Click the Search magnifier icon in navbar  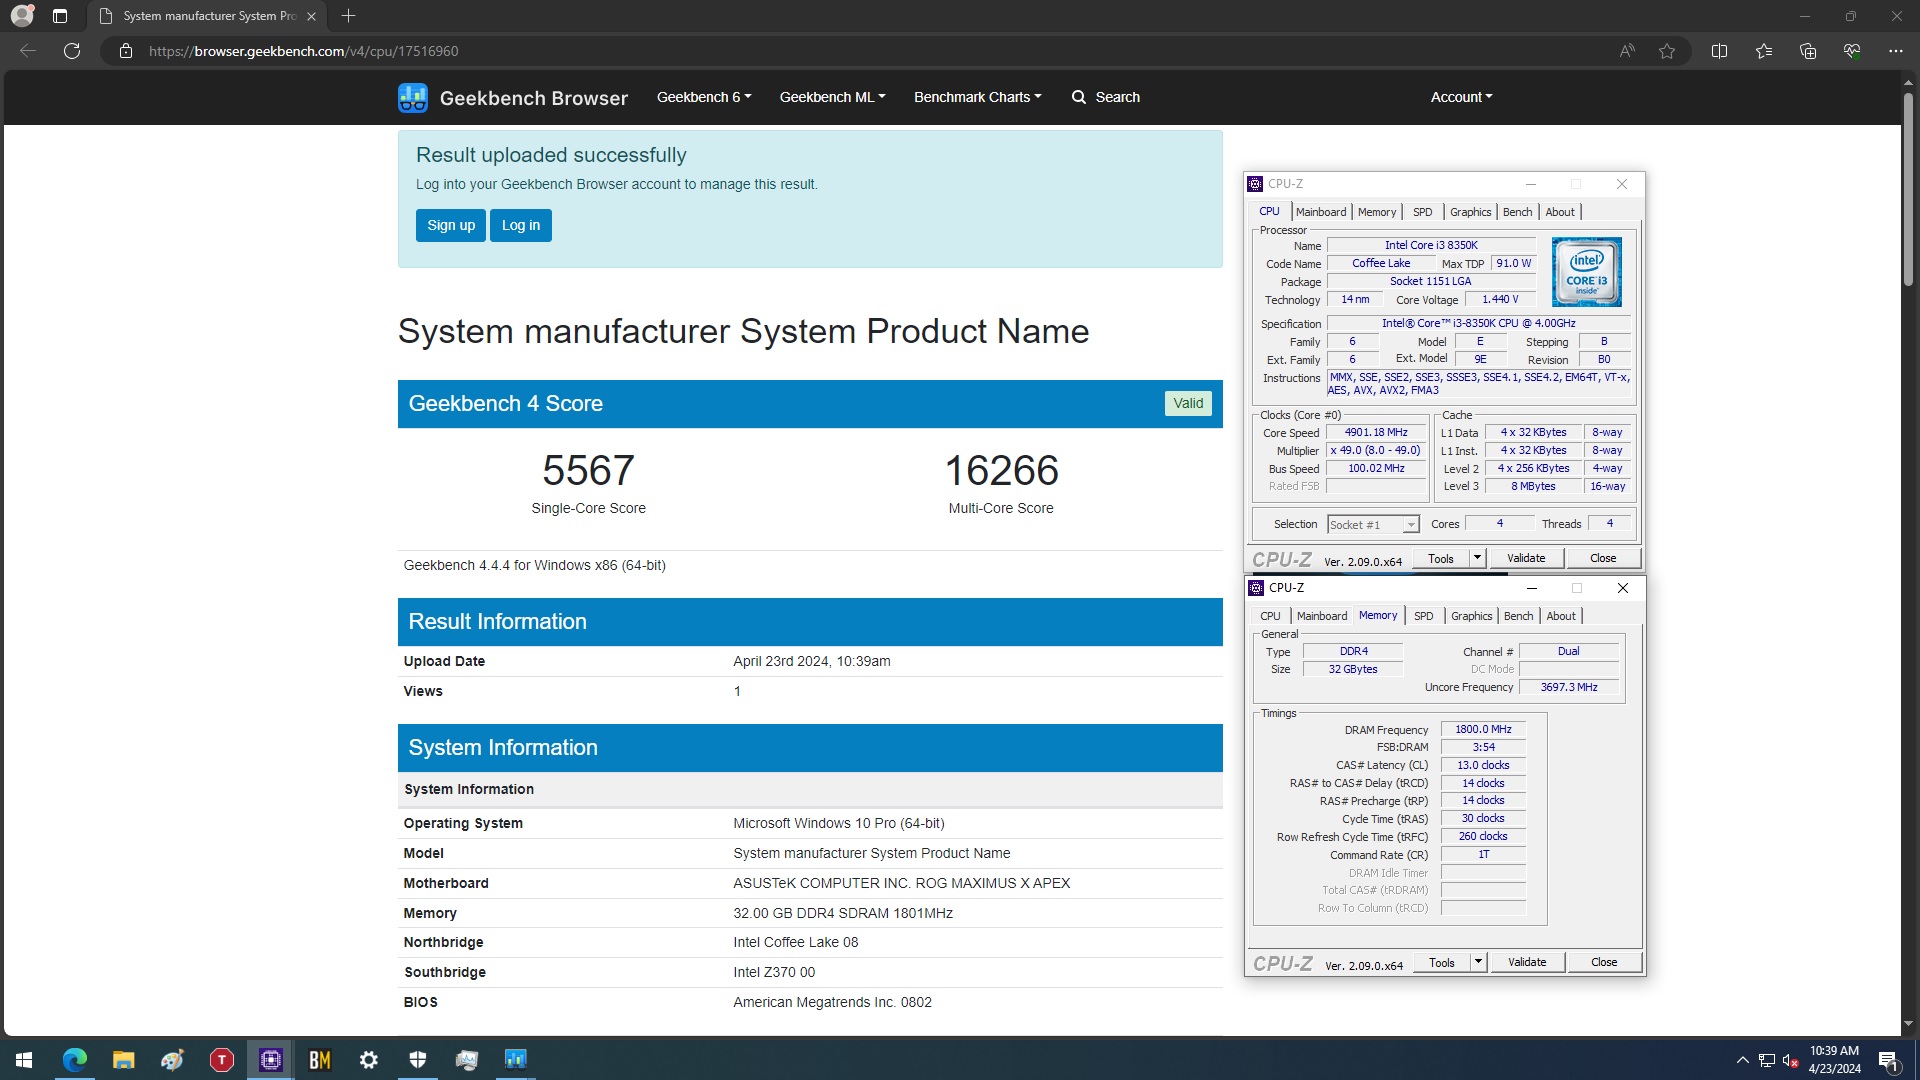(1079, 97)
